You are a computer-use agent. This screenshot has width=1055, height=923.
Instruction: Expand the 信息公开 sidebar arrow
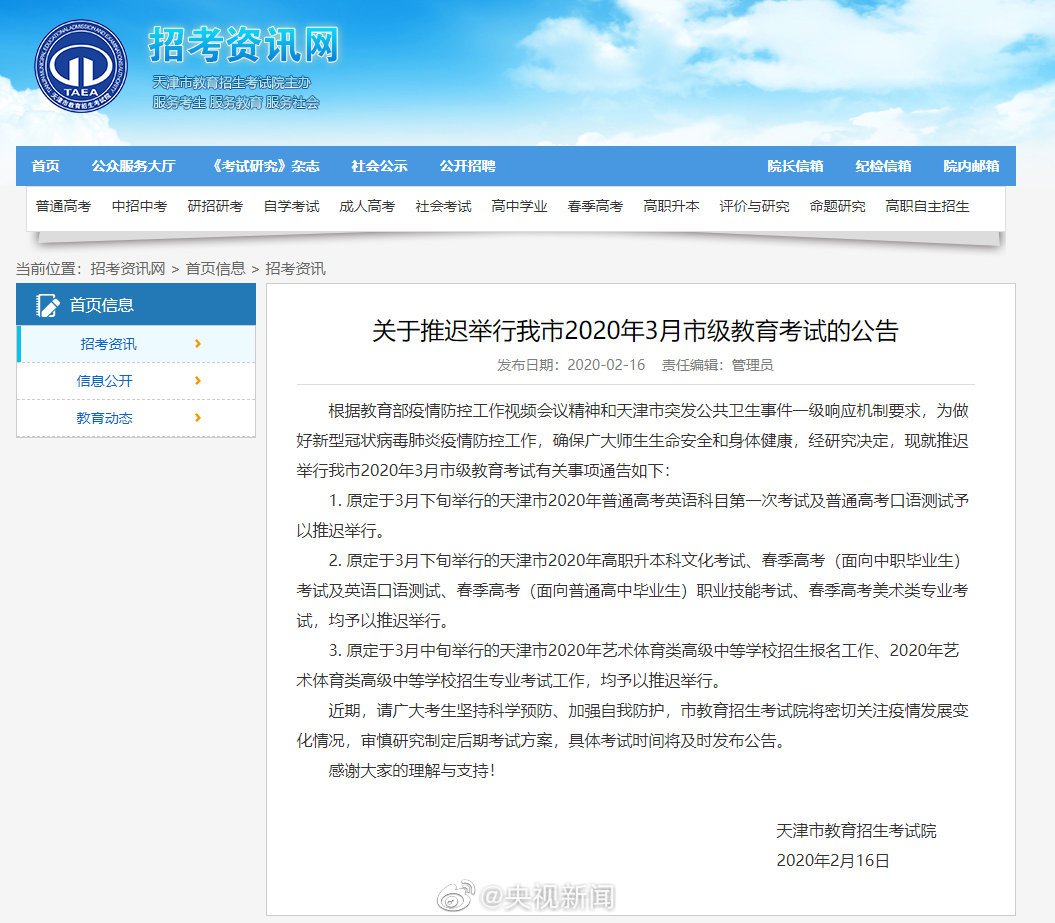(x=198, y=381)
